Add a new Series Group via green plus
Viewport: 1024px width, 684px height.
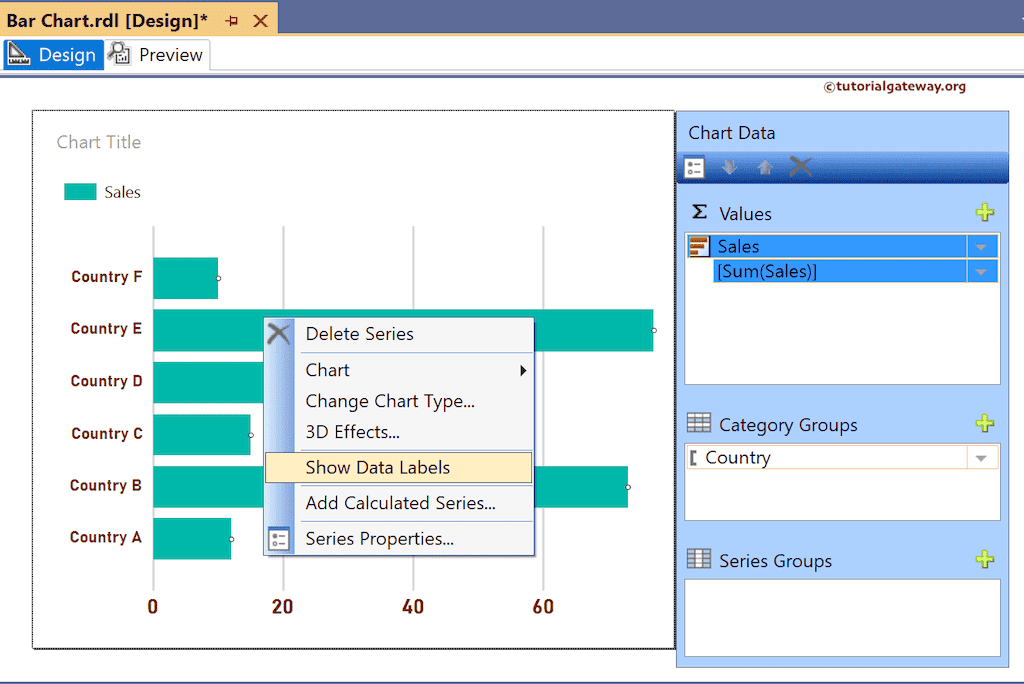tap(985, 560)
